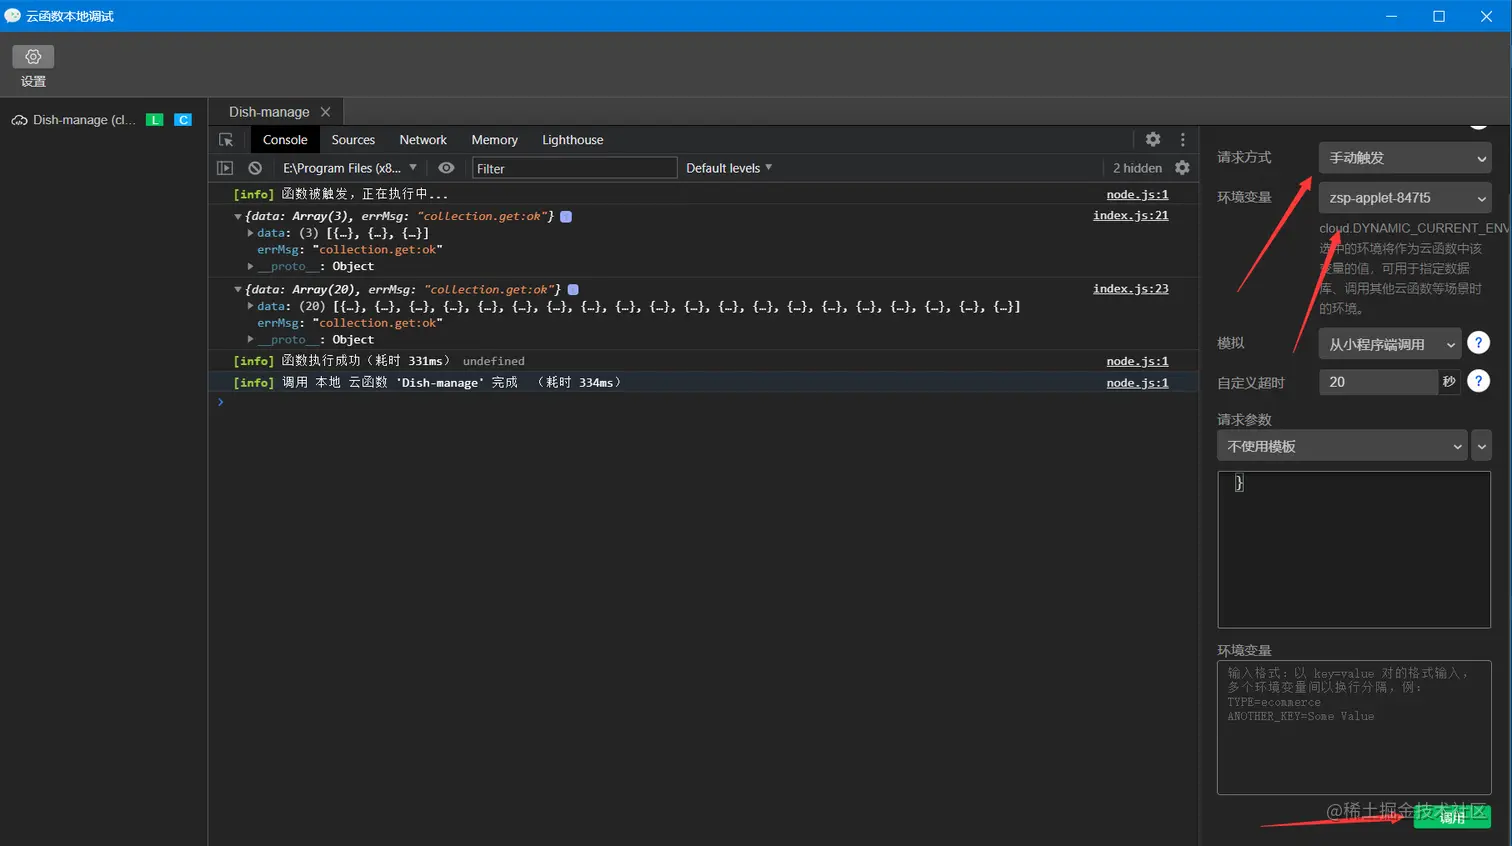This screenshot has width=1512, height=846.
Task: Open DevTools settings gear next to Lighthouse
Action: click(1153, 140)
